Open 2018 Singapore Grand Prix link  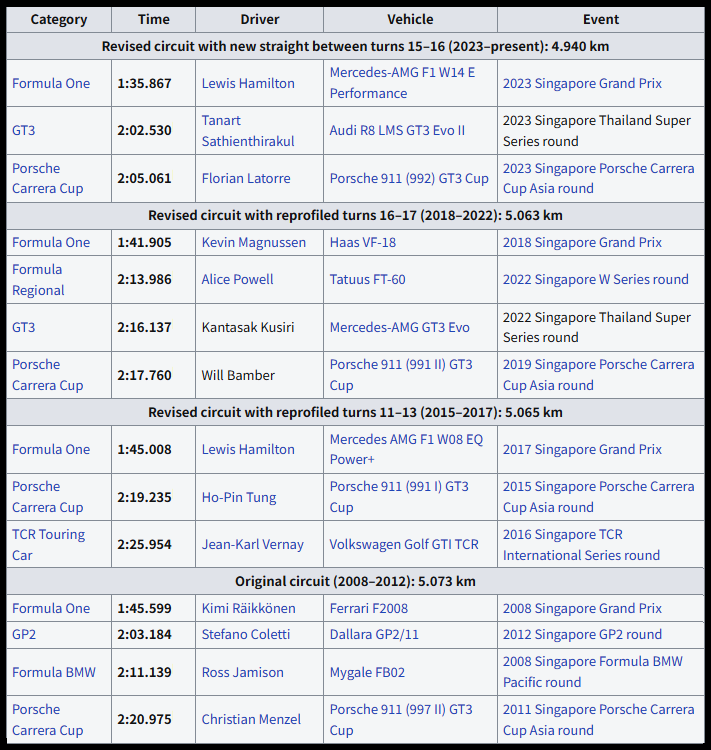582,242
